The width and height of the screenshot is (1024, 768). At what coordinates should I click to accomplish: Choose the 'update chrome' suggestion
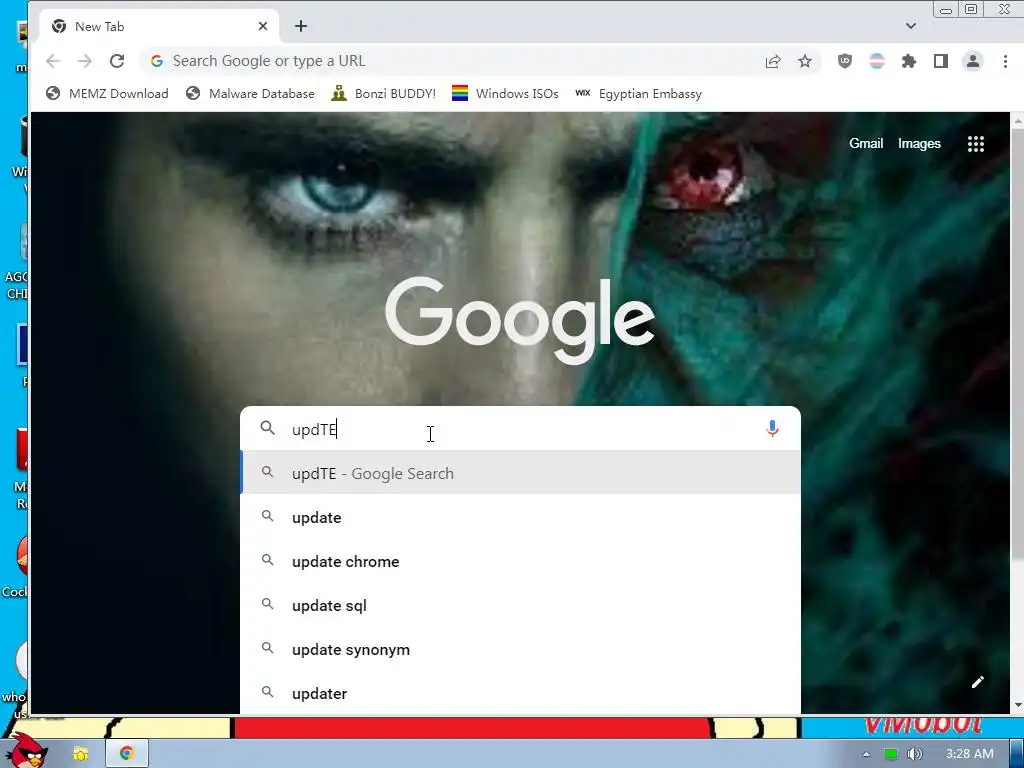click(520, 561)
